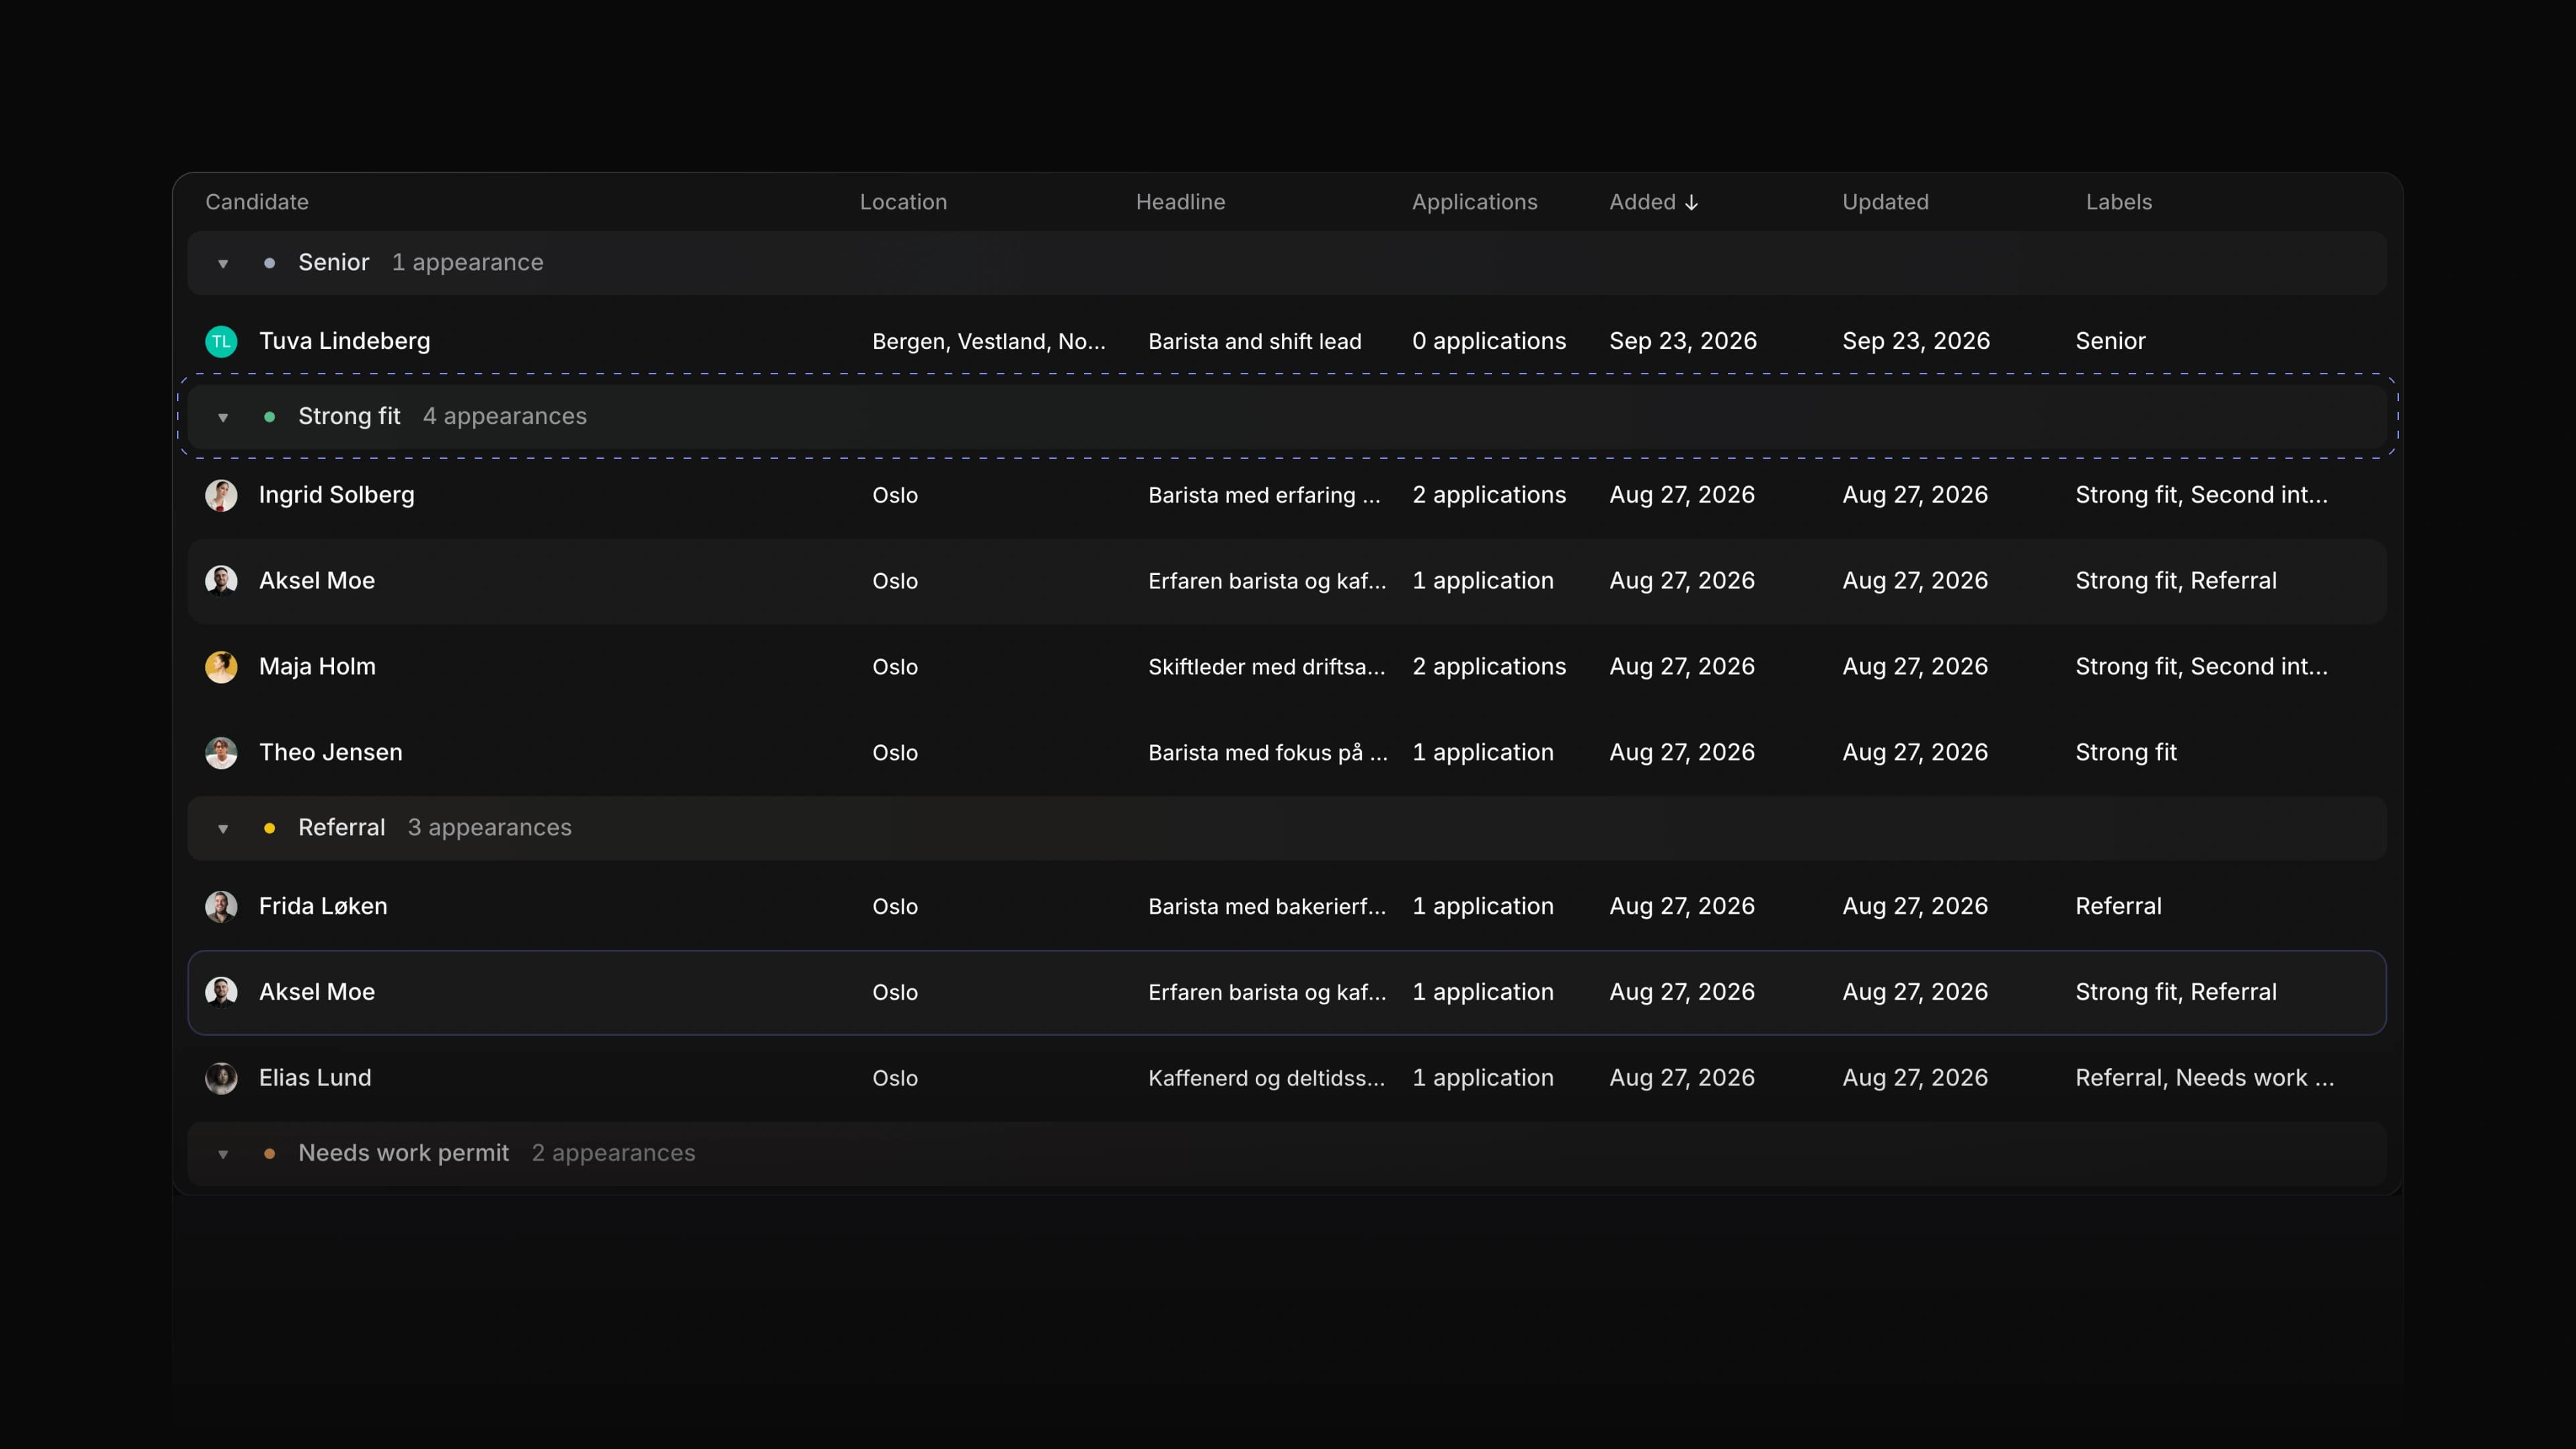
Task: Click the Headline column header
Action: coord(1180,202)
